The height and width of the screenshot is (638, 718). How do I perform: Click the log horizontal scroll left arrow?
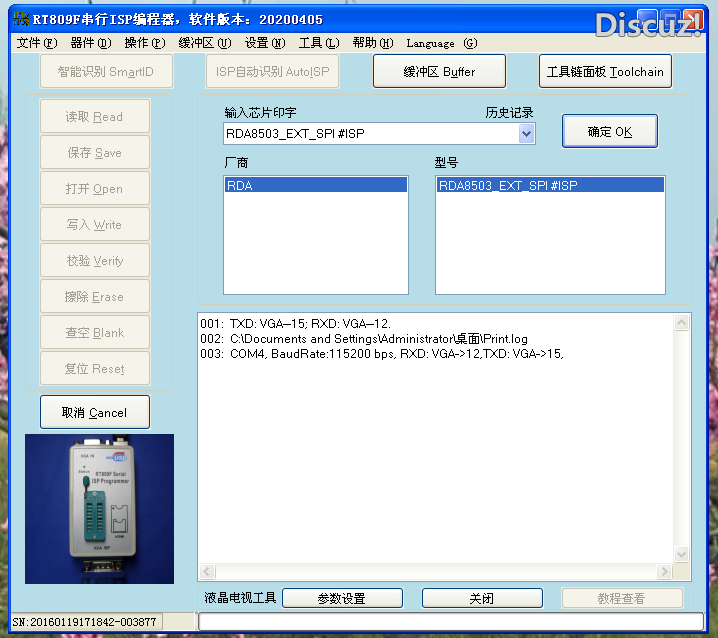tap(207, 572)
